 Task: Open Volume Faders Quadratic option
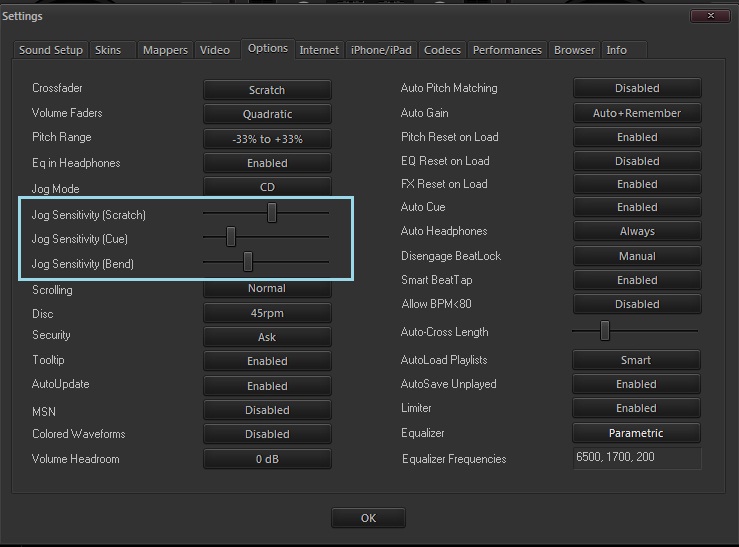click(x=267, y=114)
